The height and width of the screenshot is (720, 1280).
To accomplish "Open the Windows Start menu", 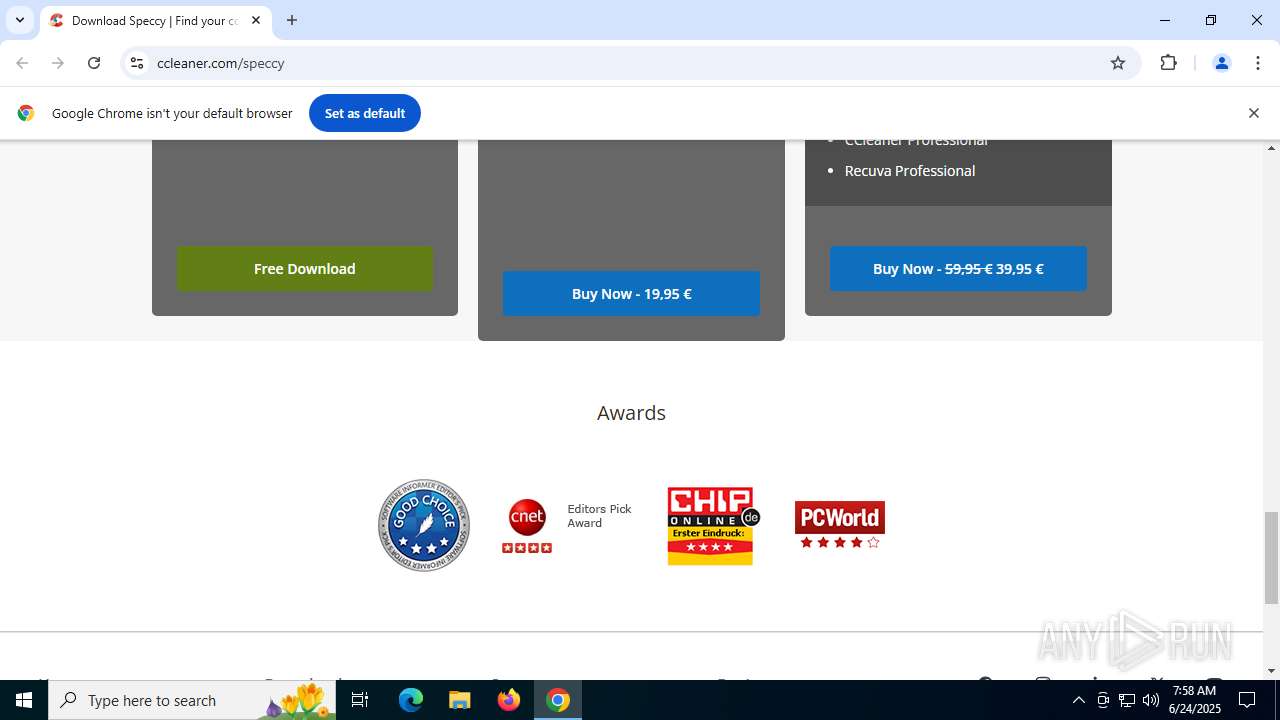I will tap(24, 700).
